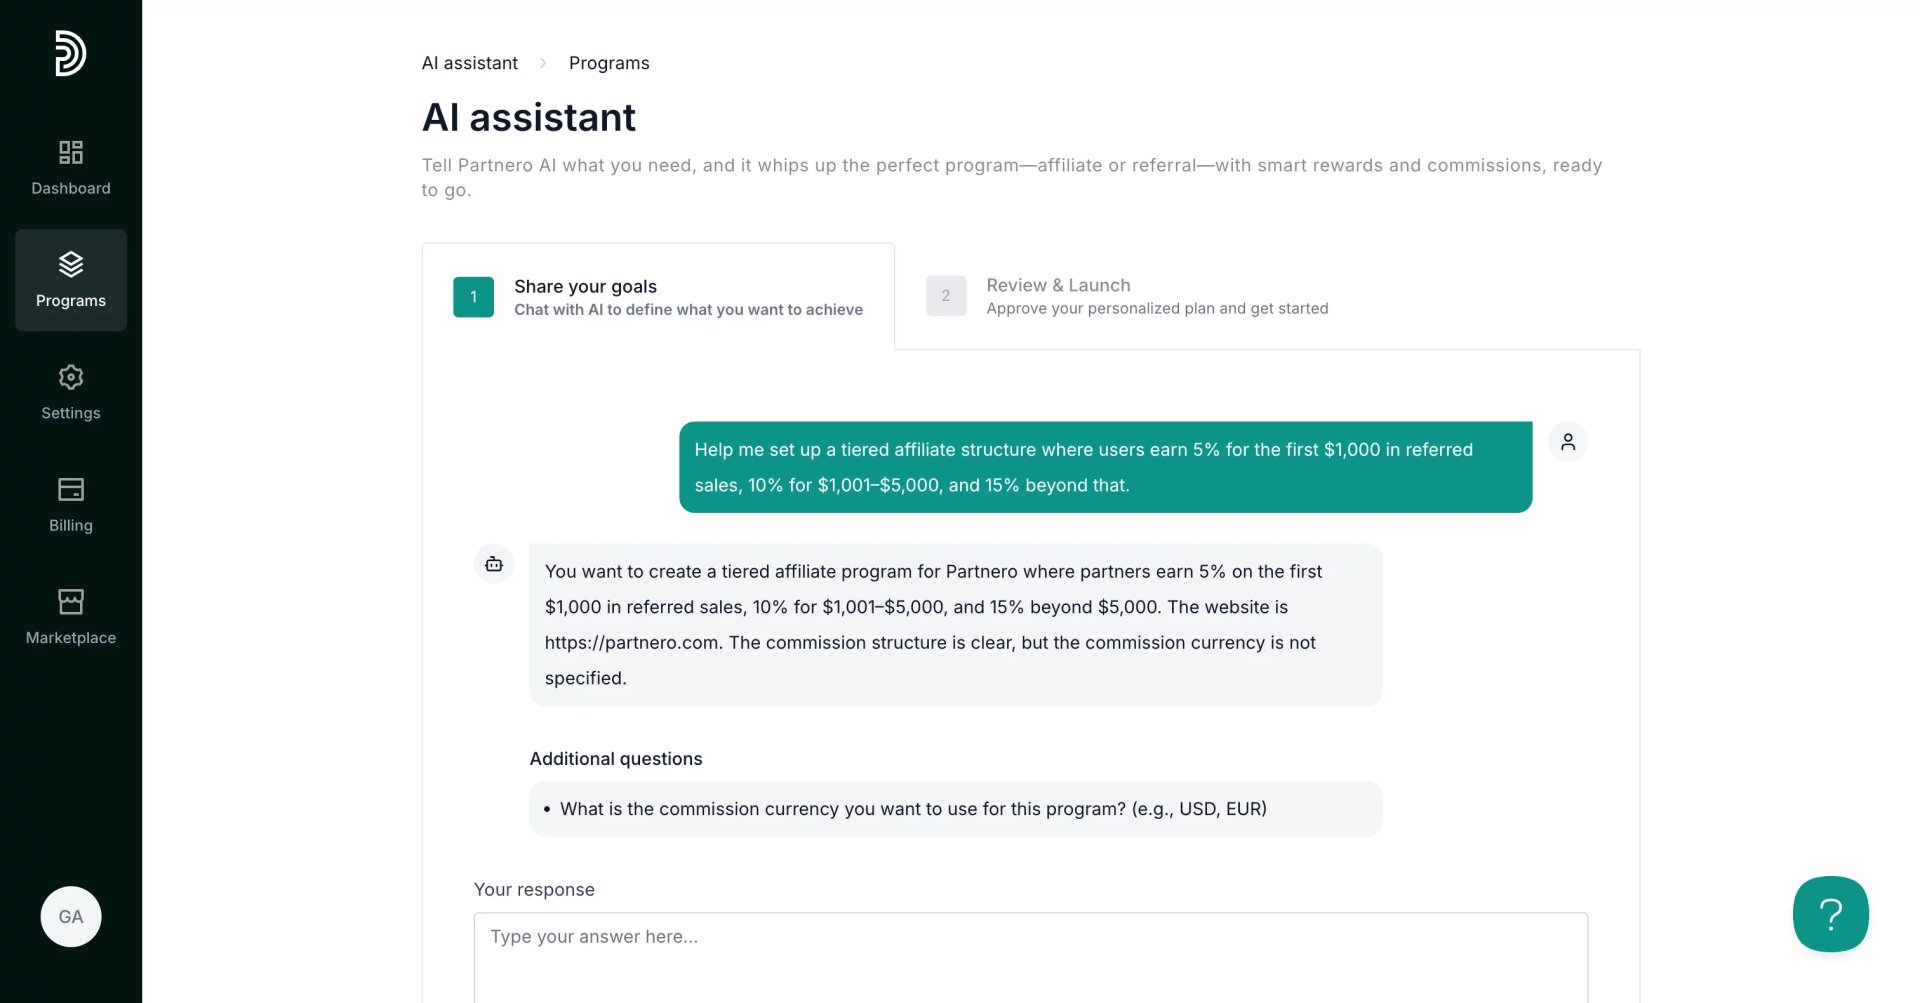
Task: Click the question mark help button
Action: click(1830, 914)
